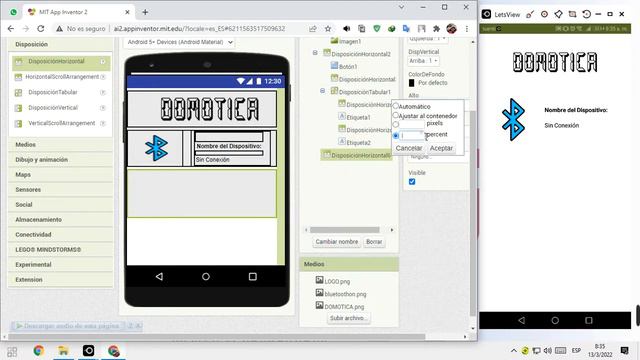The image size is (640, 360).
Task: Open help for DisposiciónVertical component
Action: 103,108
